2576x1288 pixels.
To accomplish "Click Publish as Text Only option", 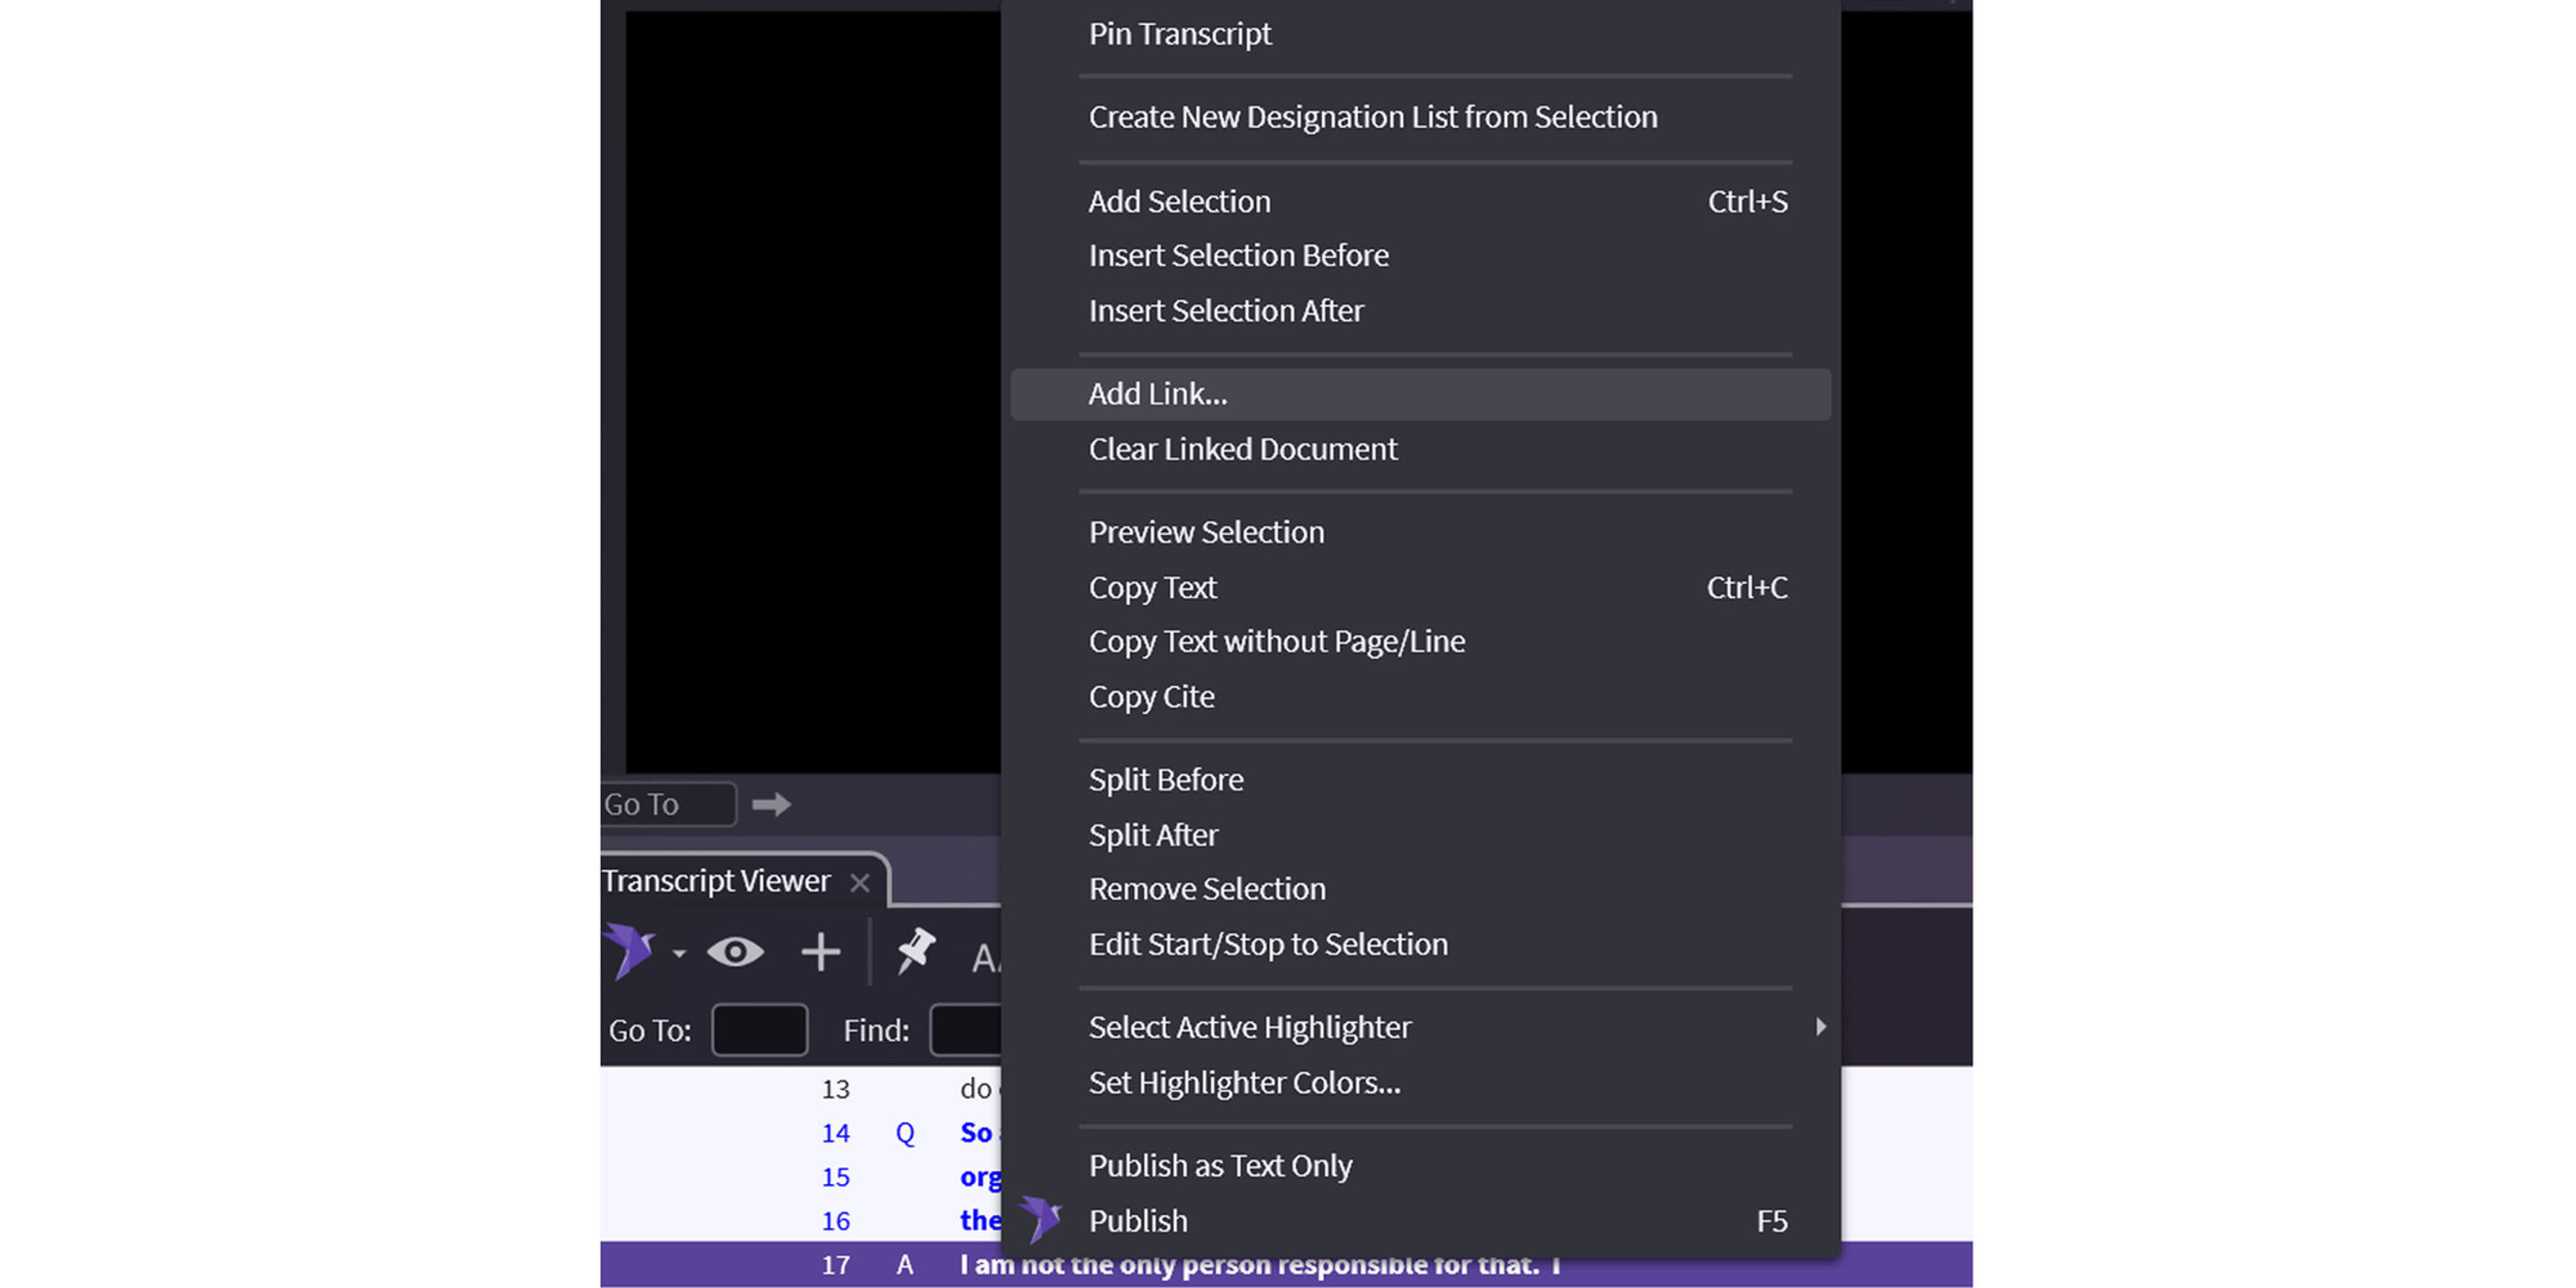I will coord(1220,1165).
